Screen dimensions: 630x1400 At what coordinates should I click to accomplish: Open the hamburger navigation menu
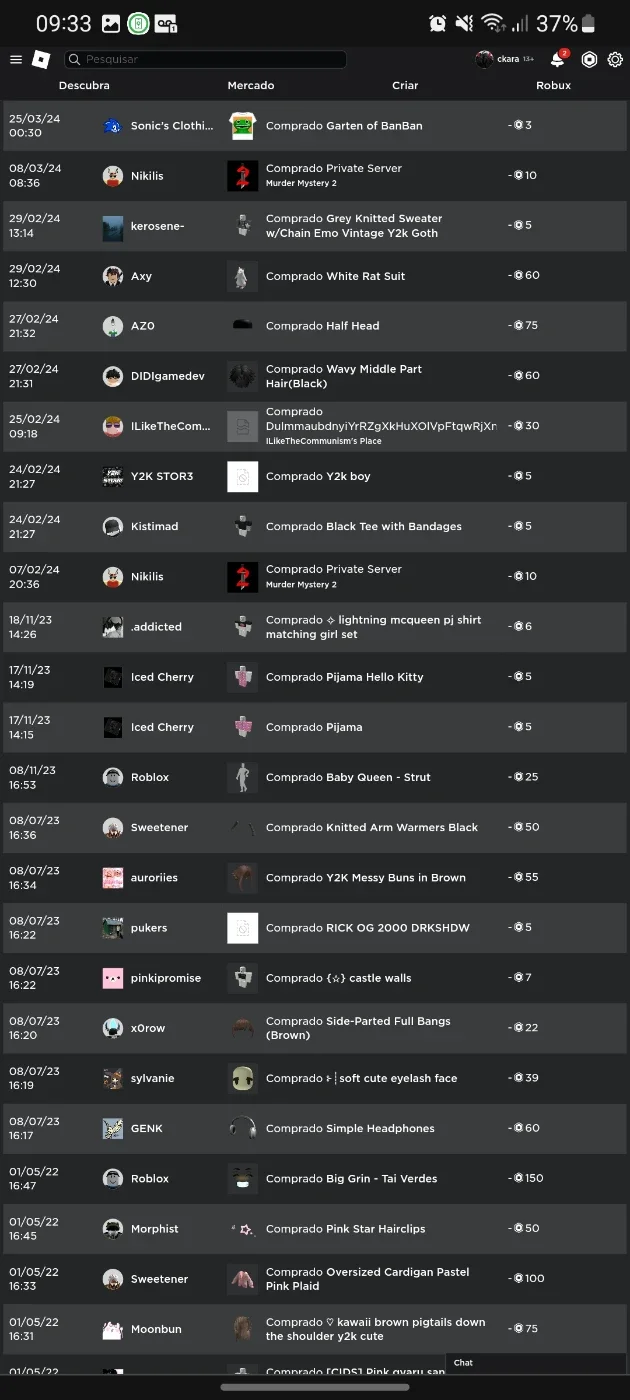[x=16, y=60]
